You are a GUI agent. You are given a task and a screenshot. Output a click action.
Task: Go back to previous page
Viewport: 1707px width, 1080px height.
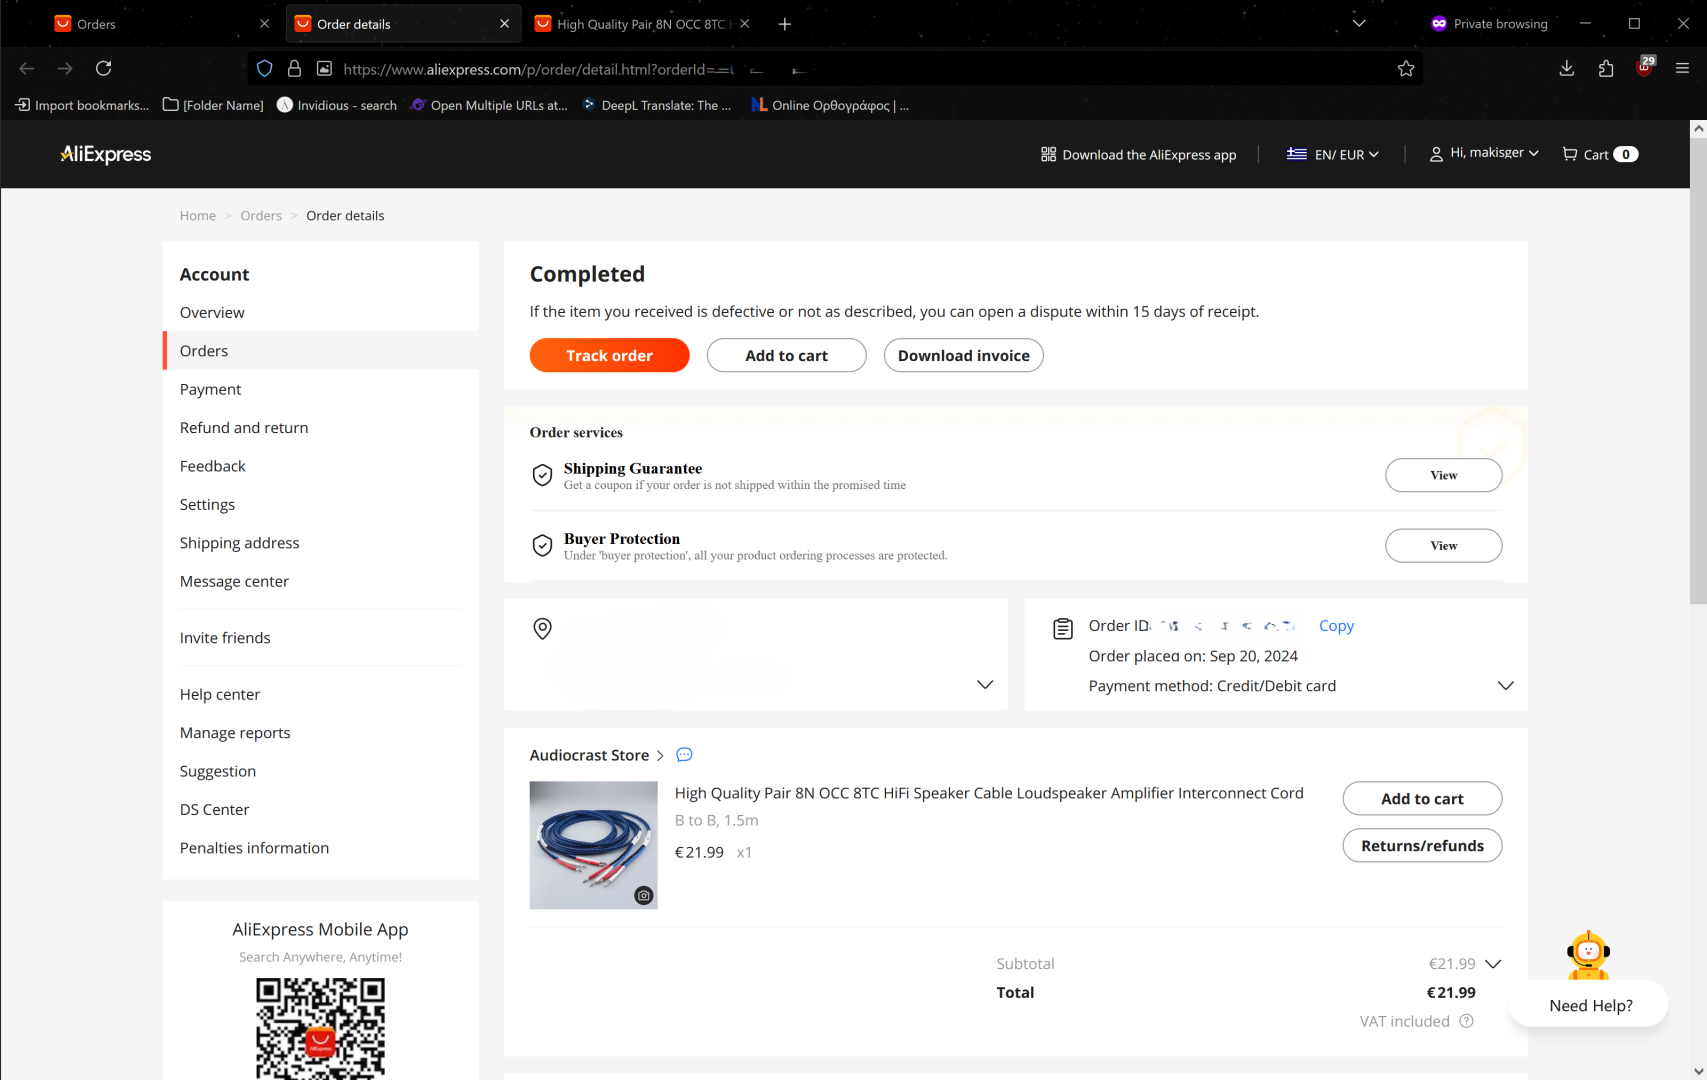click(27, 68)
